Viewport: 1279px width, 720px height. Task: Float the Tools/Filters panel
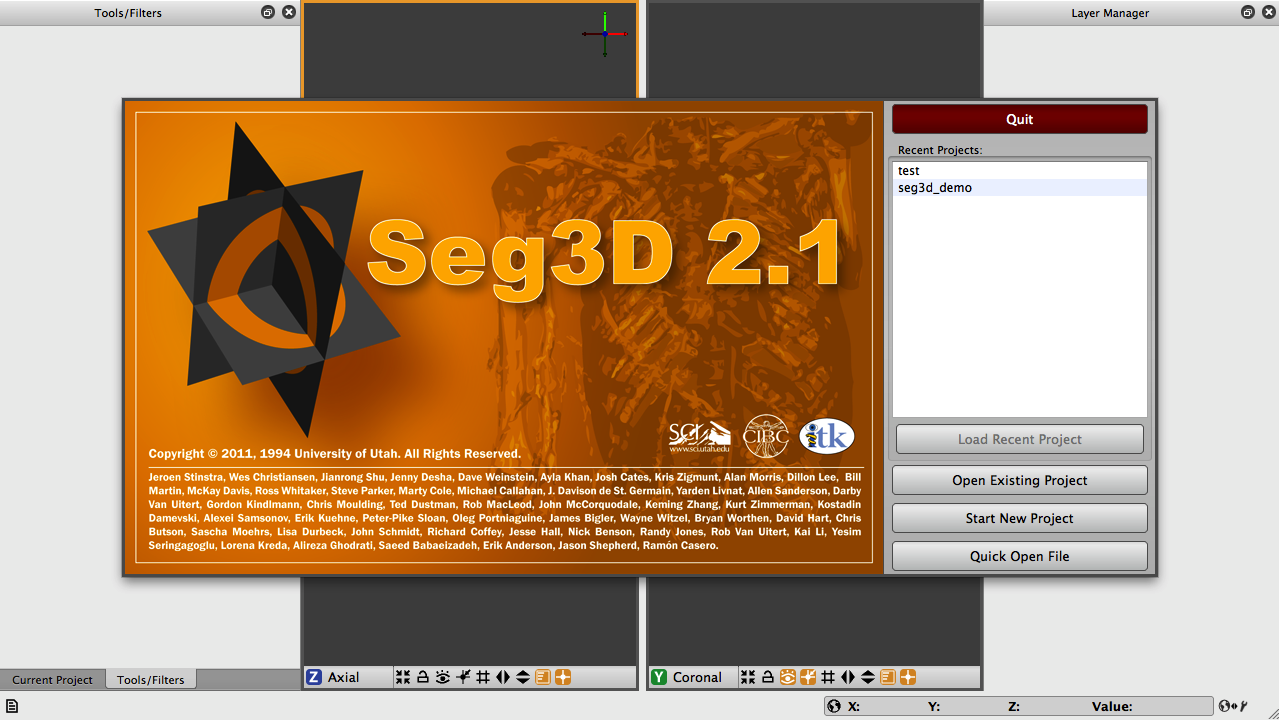pyautogui.click(x=268, y=12)
